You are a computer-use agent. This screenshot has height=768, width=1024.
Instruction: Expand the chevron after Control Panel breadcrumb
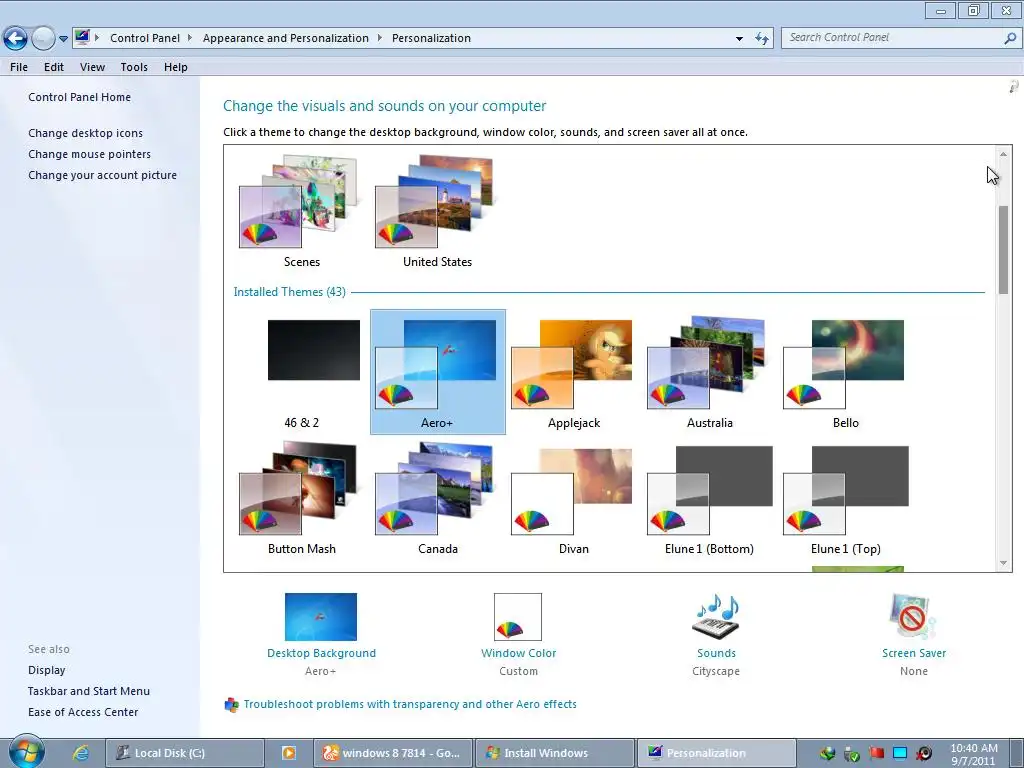(x=190, y=38)
